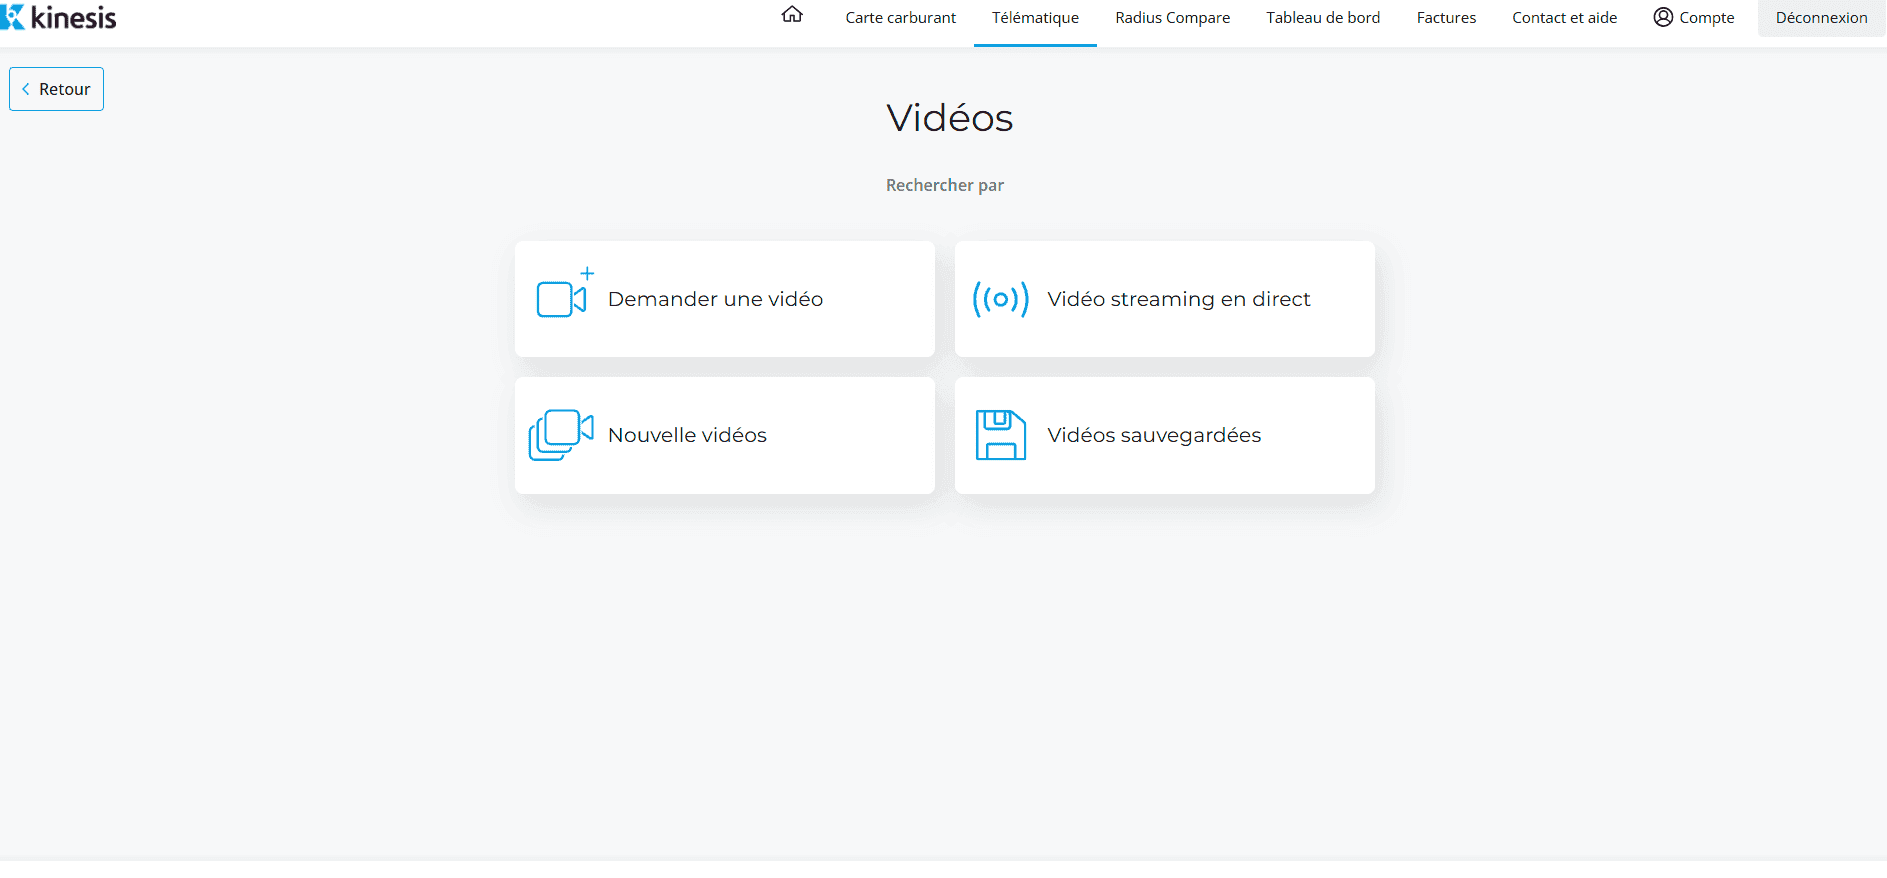The width and height of the screenshot is (1887, 878).
Task: Choose the Vidéo streaming en direct label
Action: point(1178,299)
